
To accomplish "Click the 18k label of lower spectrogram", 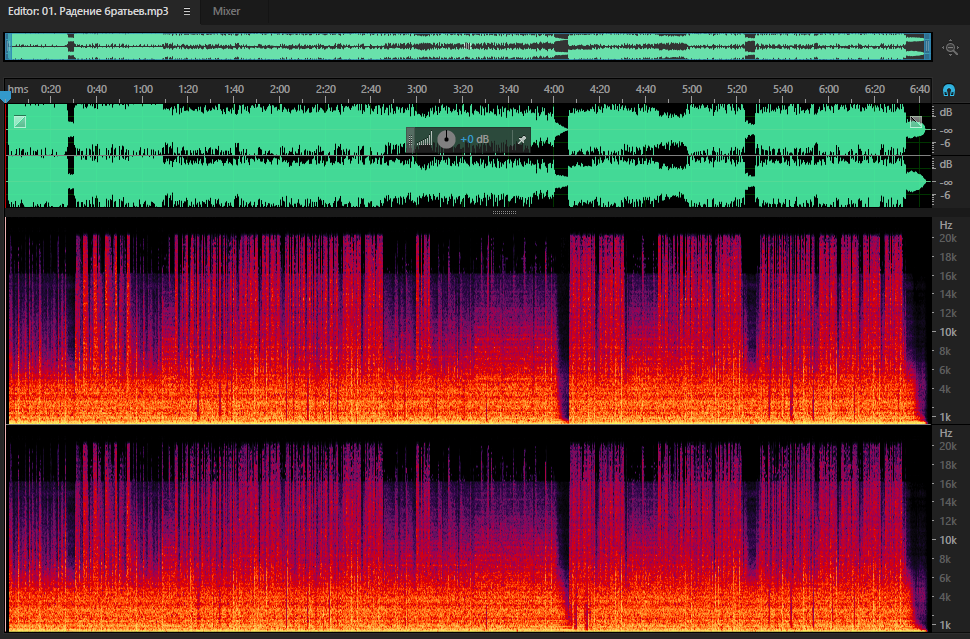I will [948, 465].
